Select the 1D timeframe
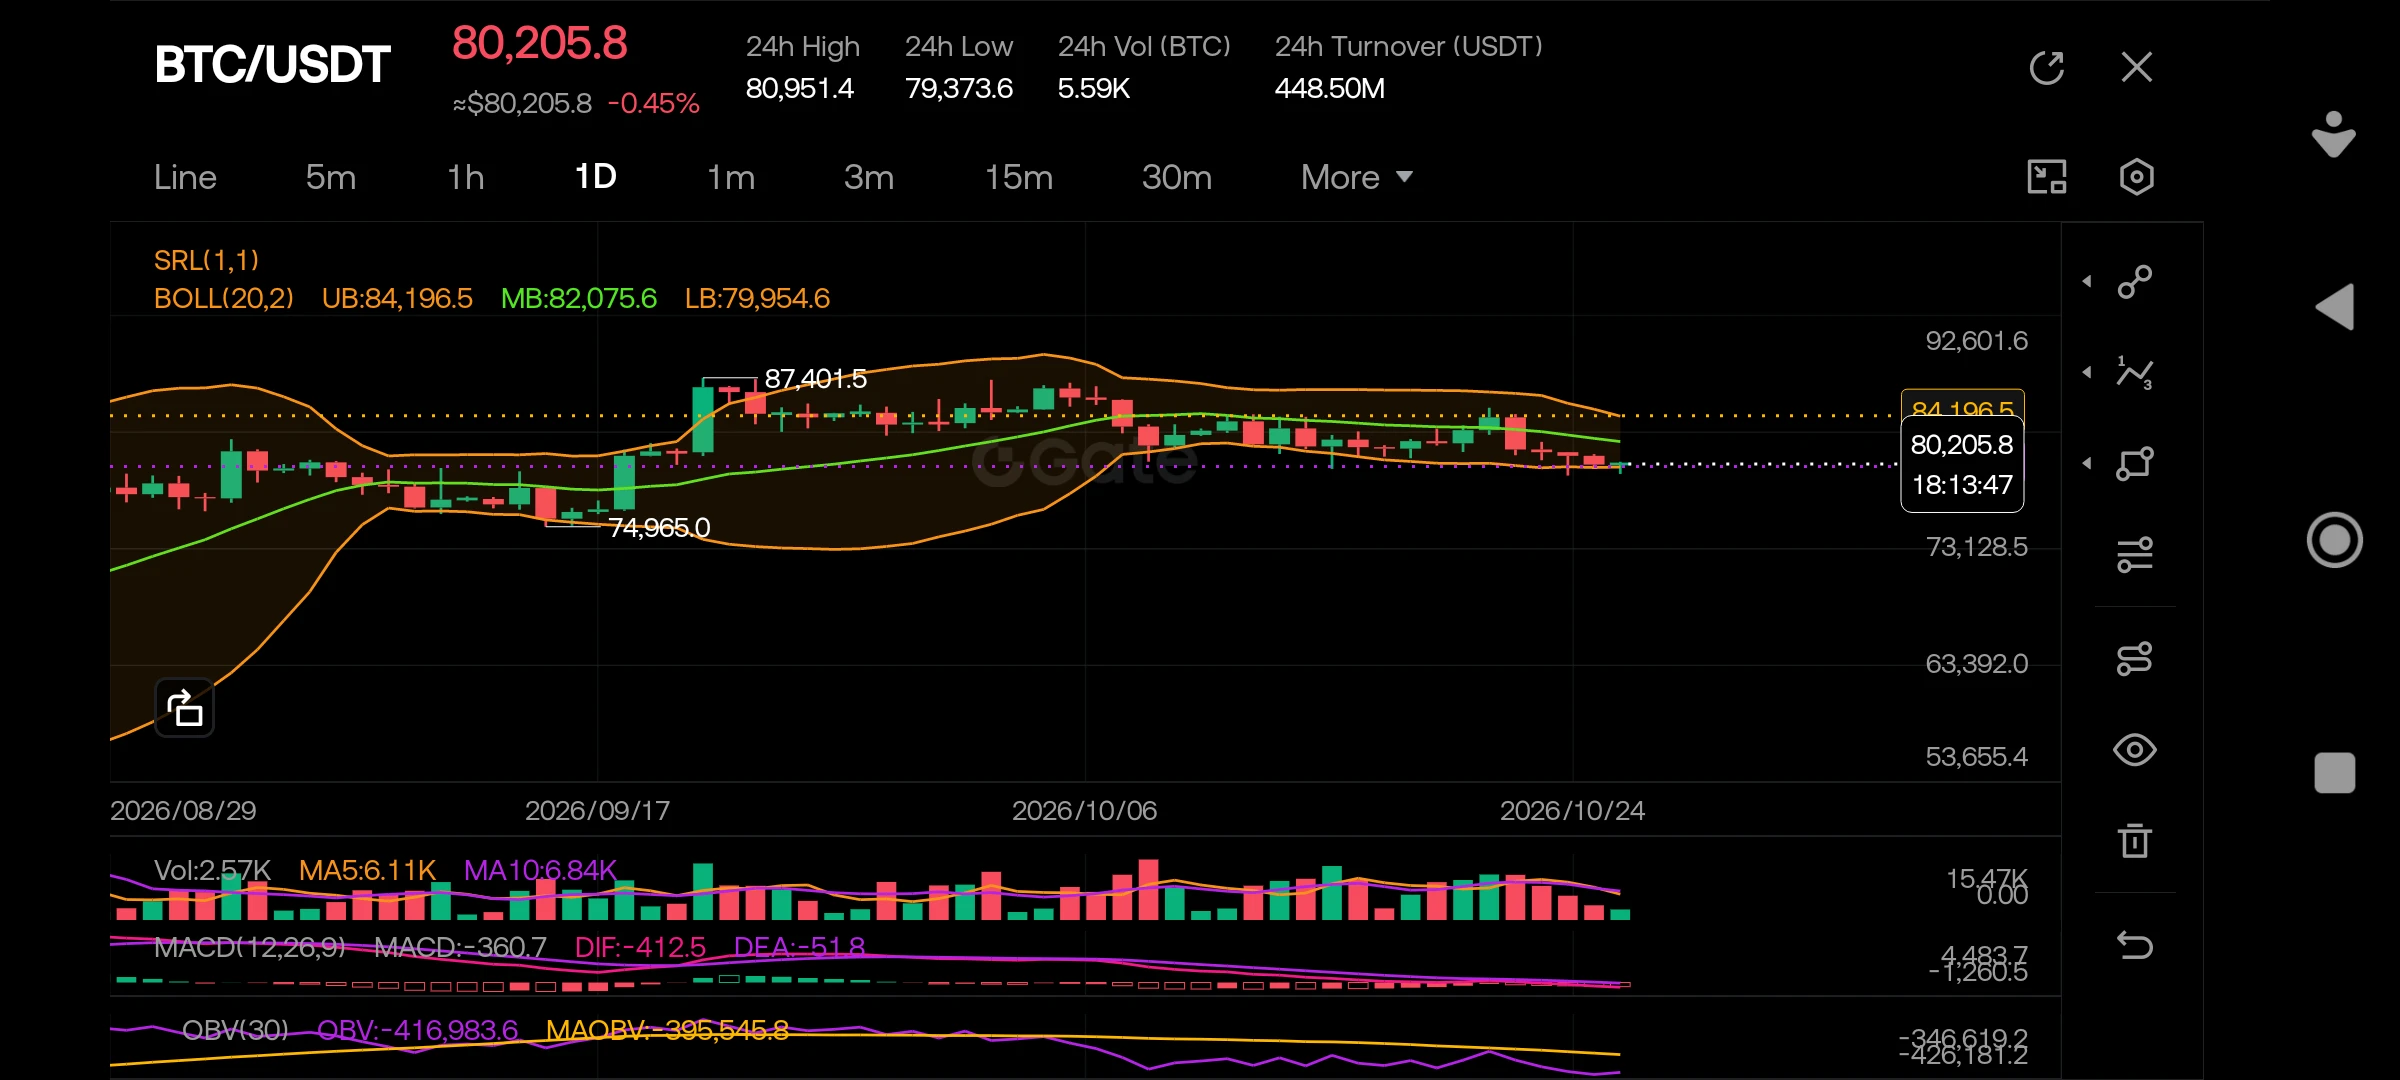Image resolution: width=2400 pixels, height=1080 pixels. click(x=595, y=177)
